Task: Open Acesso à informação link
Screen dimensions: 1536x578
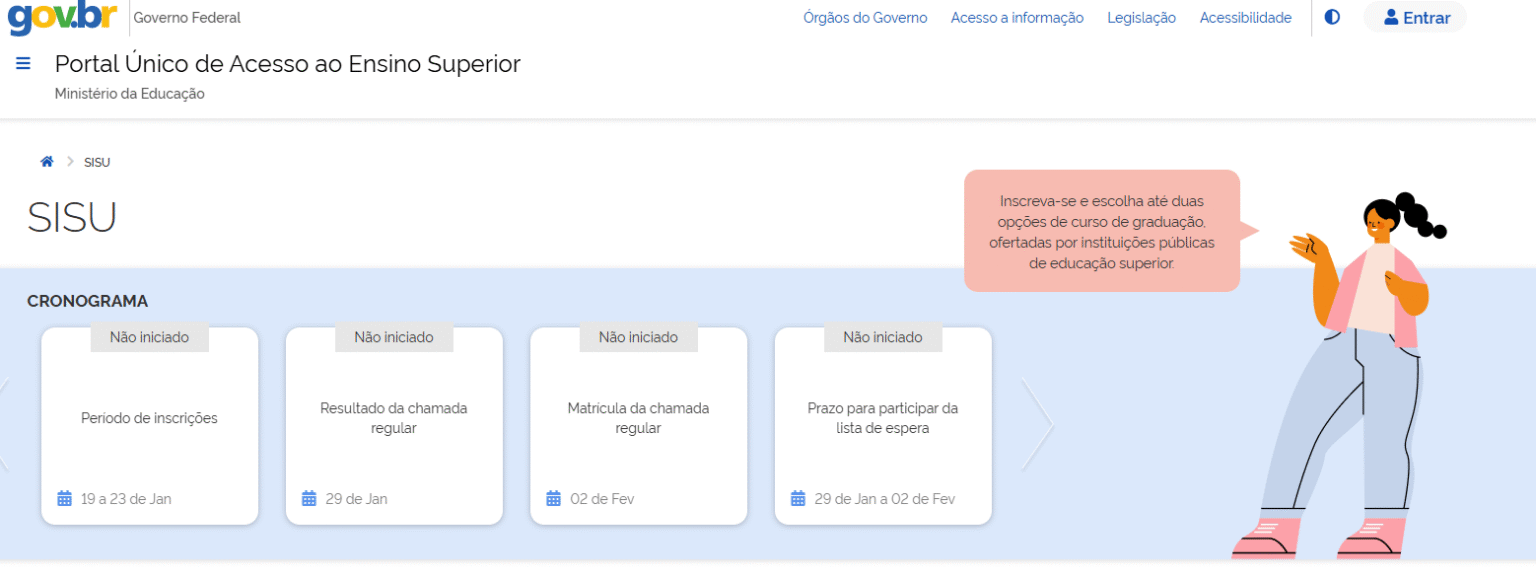Action: (x=1017, y=18)
